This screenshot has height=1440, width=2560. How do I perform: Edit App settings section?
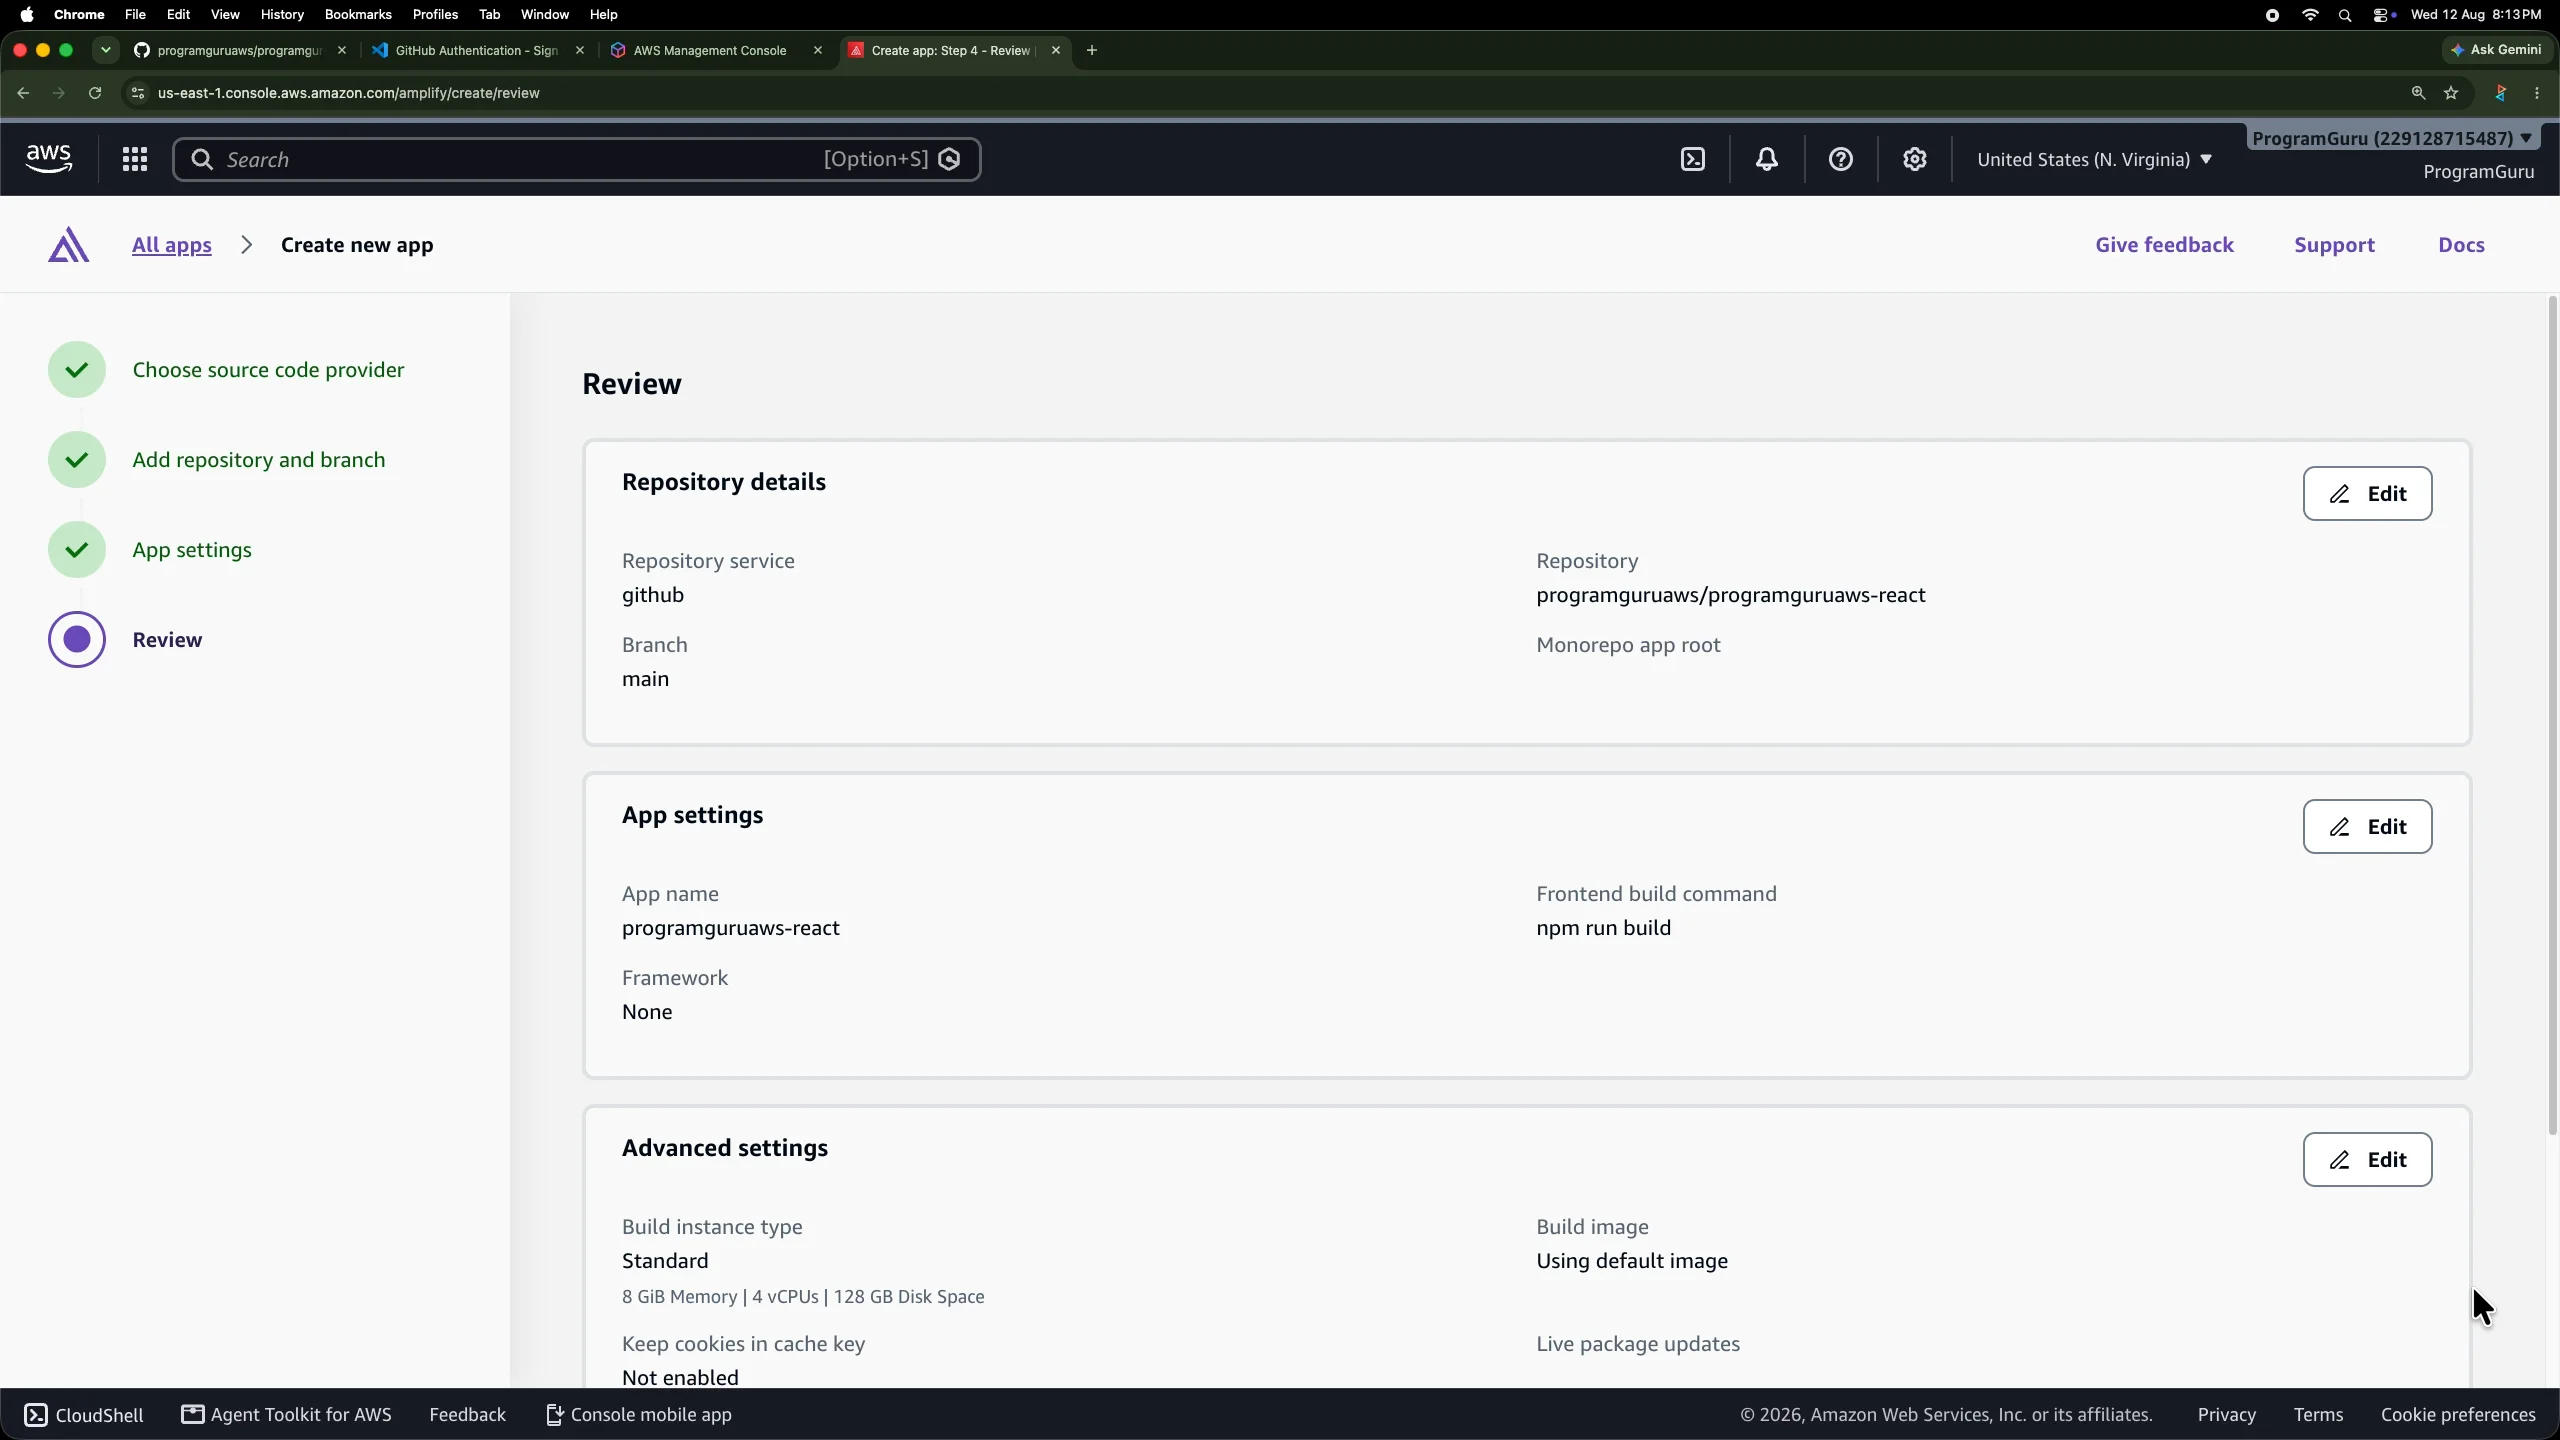(x=2367, y=827)
